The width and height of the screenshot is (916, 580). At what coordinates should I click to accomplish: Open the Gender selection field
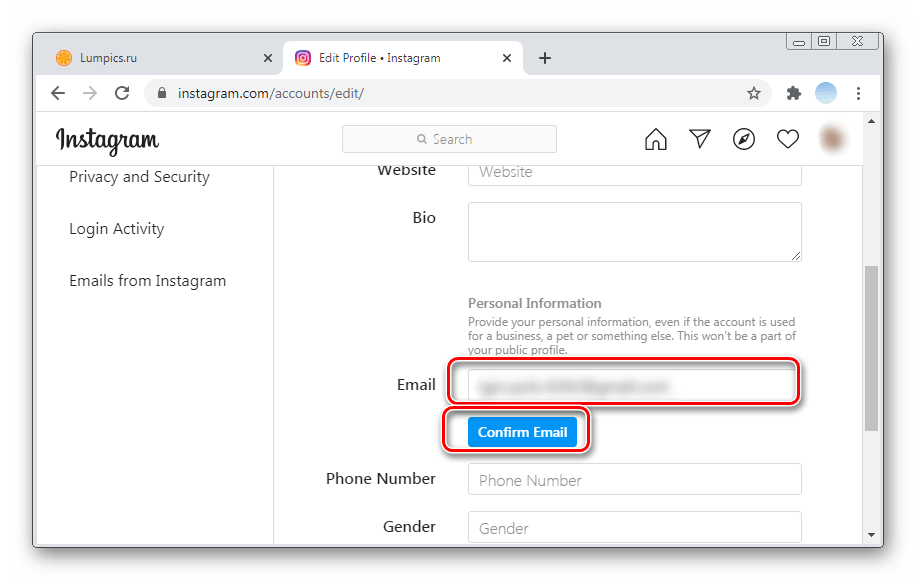coord(634,528)
